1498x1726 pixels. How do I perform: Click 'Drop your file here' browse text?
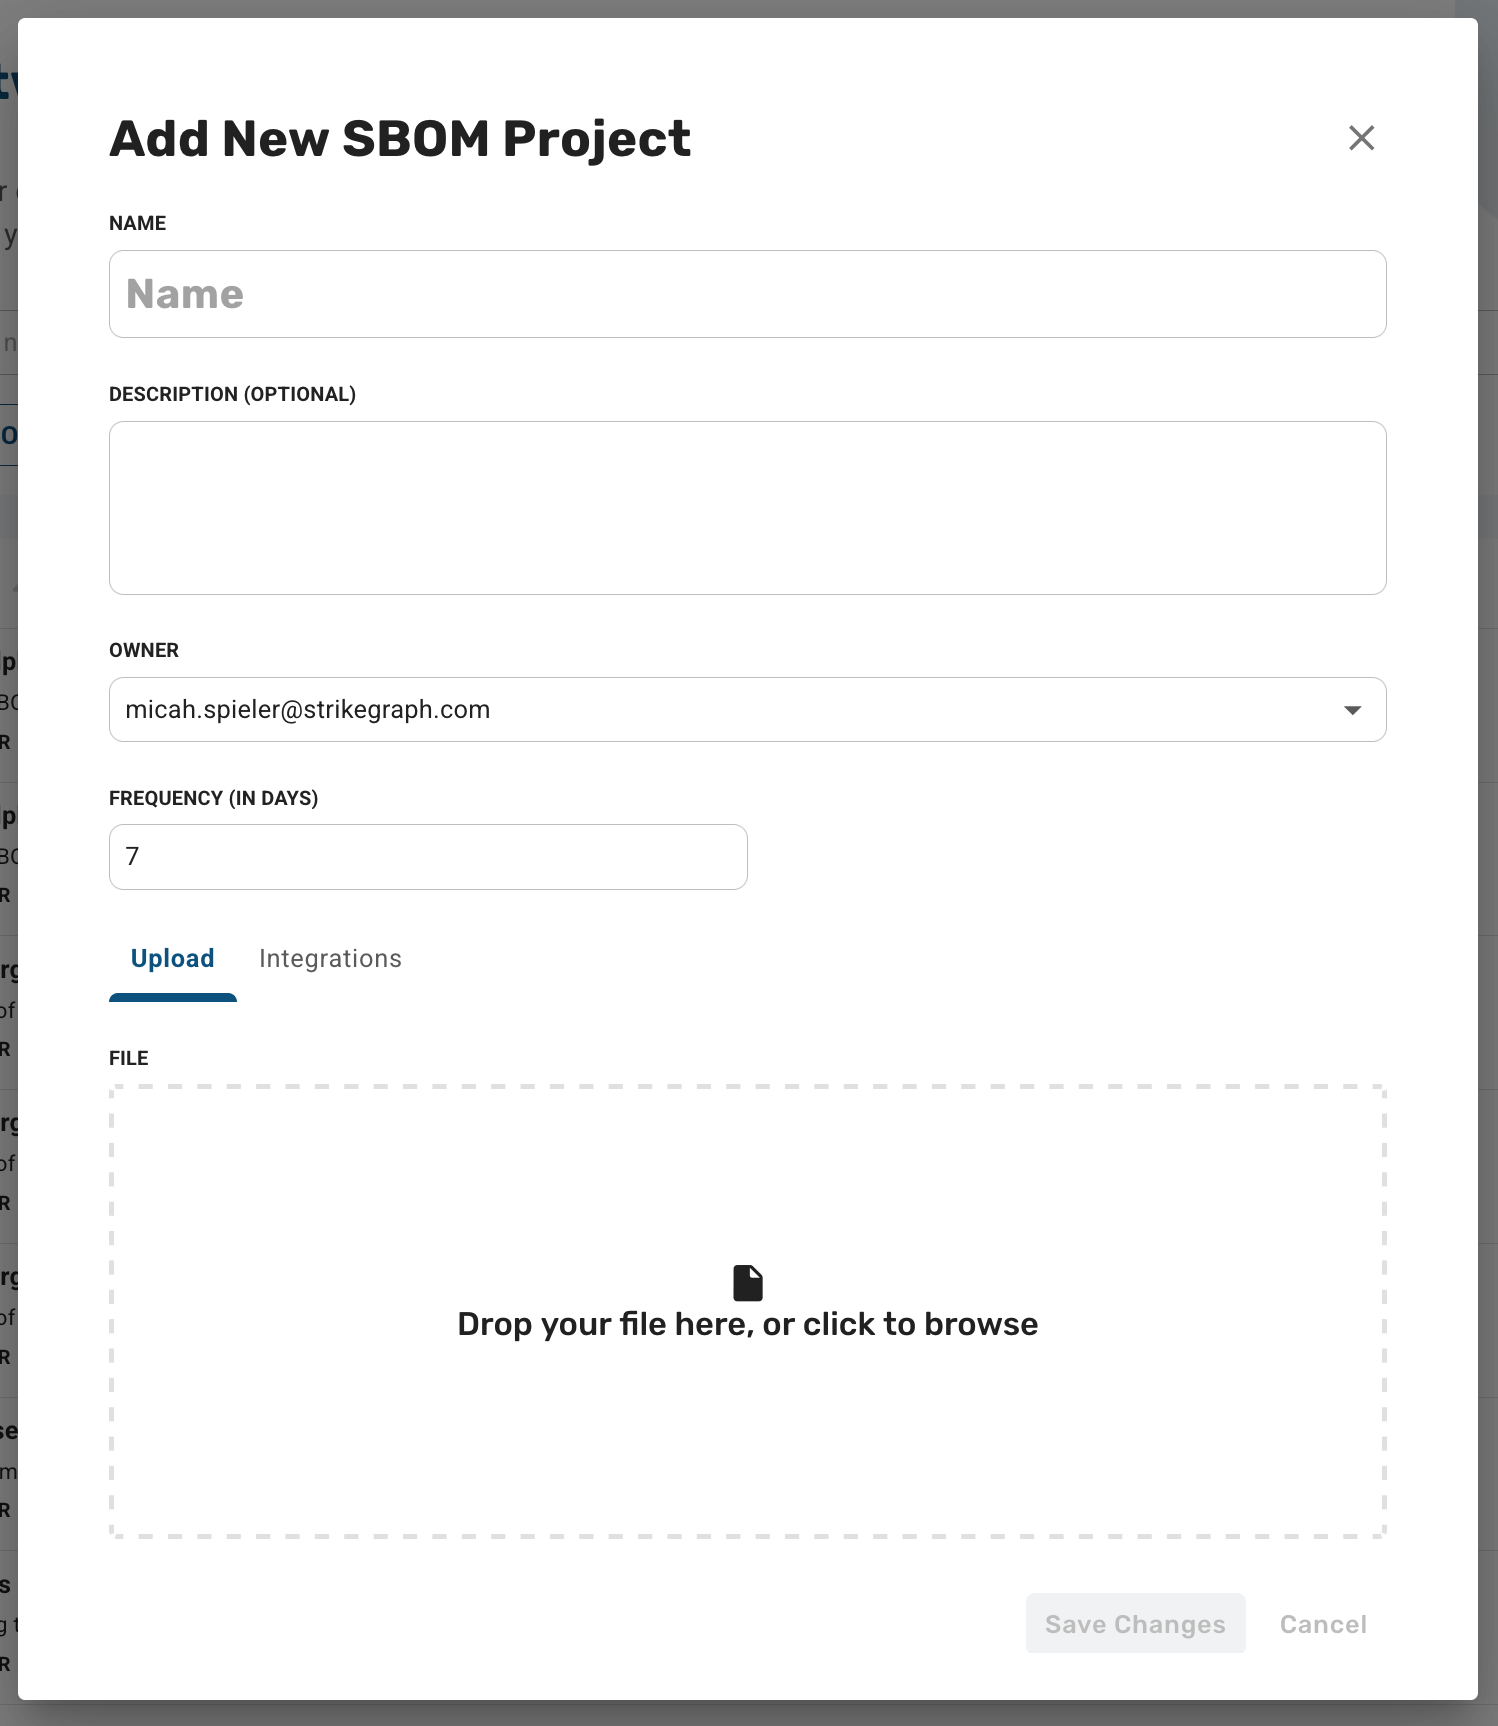[748, 1324]
